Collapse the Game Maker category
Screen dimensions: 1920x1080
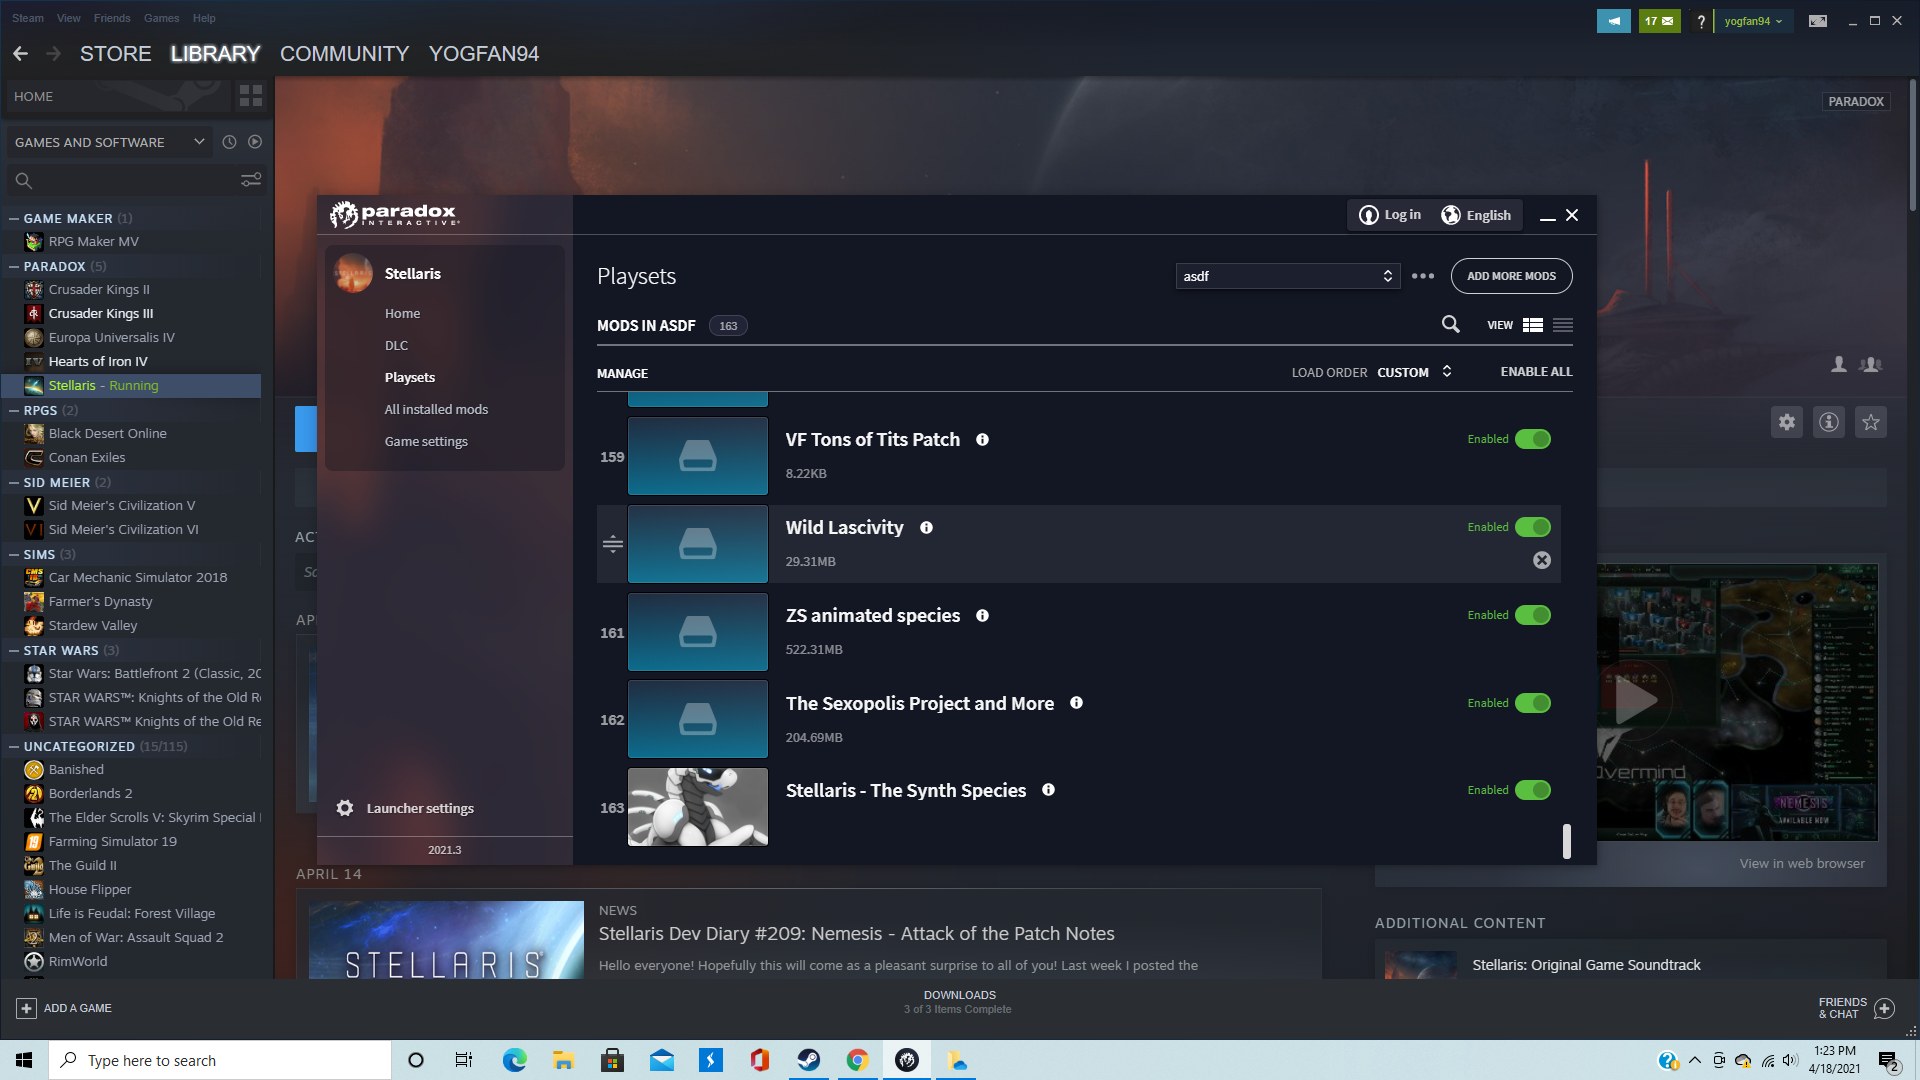14,218
